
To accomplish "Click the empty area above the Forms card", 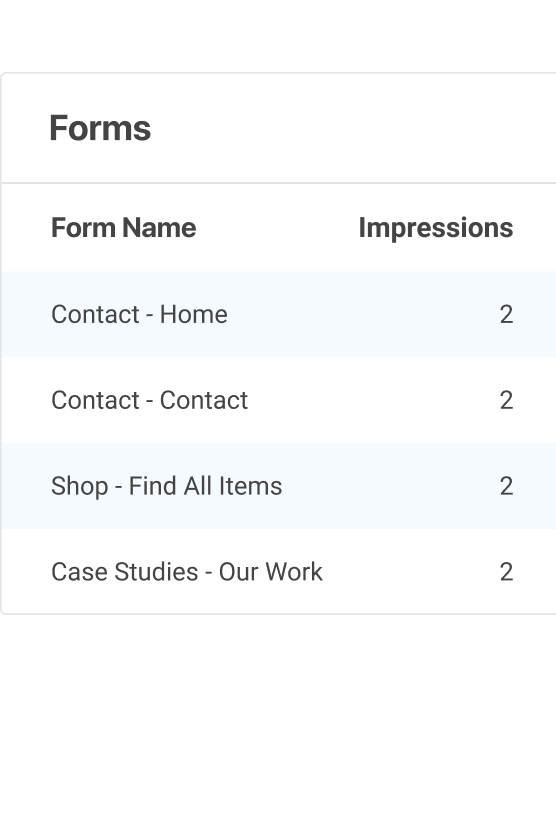I will point(278,35).
